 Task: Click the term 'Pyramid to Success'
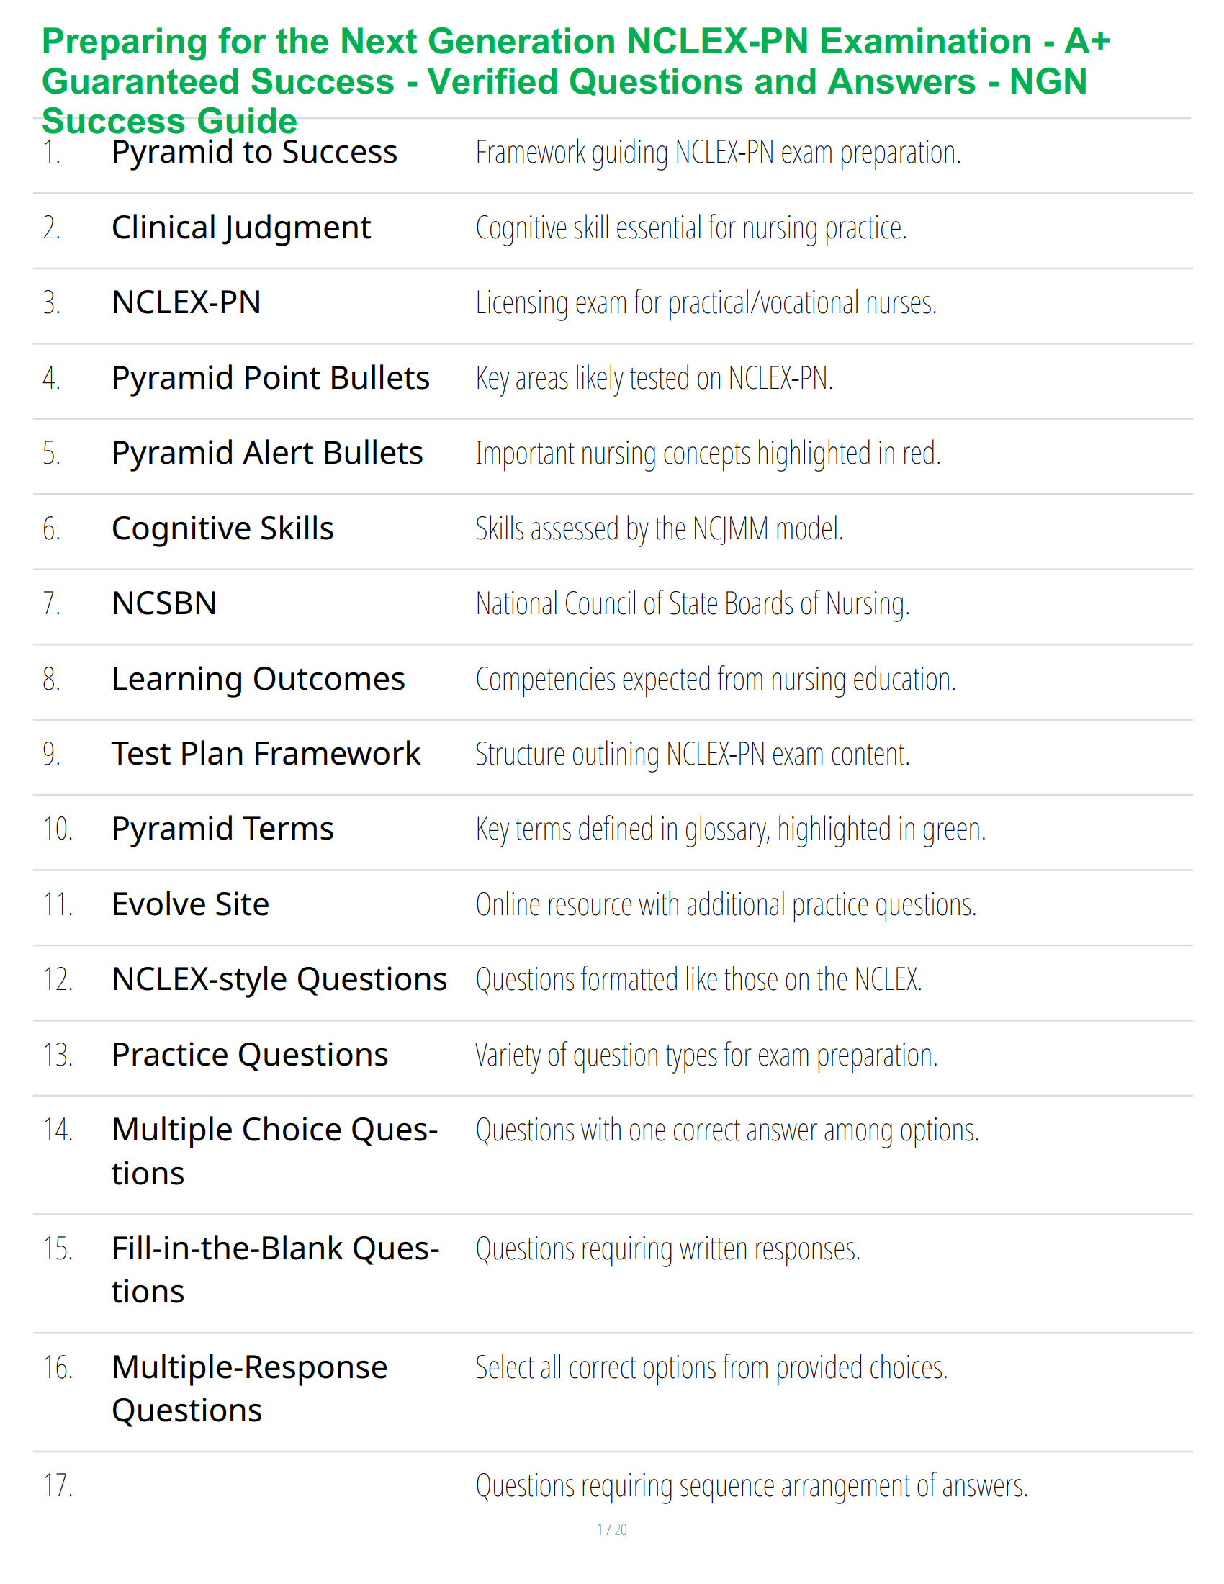click(254, 152)
